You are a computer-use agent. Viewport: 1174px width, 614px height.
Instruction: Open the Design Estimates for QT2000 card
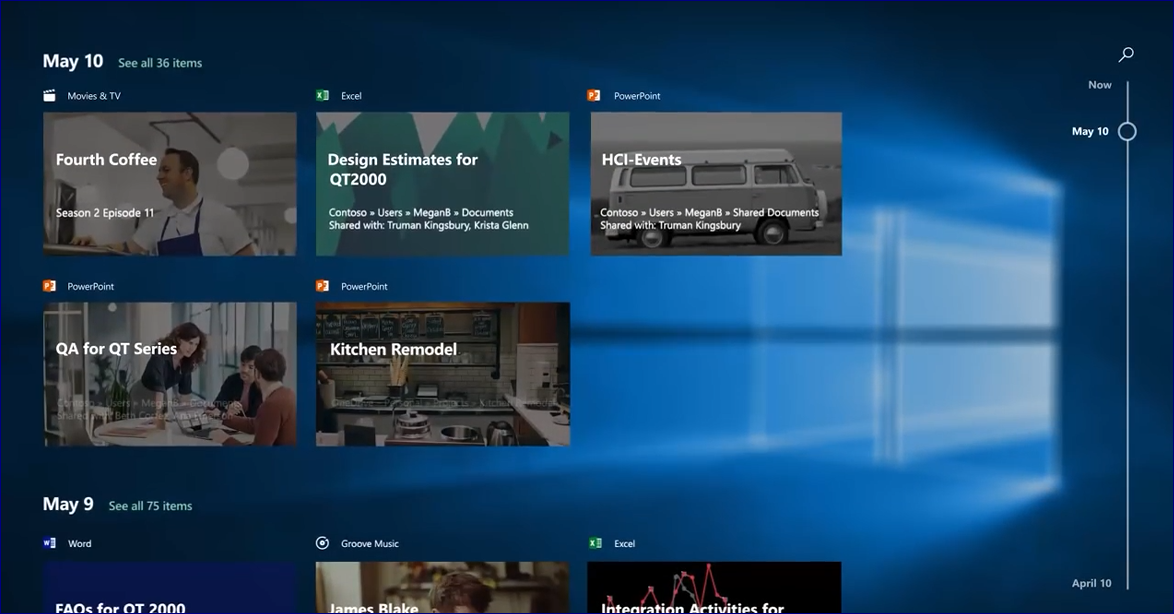pos(442,182)
